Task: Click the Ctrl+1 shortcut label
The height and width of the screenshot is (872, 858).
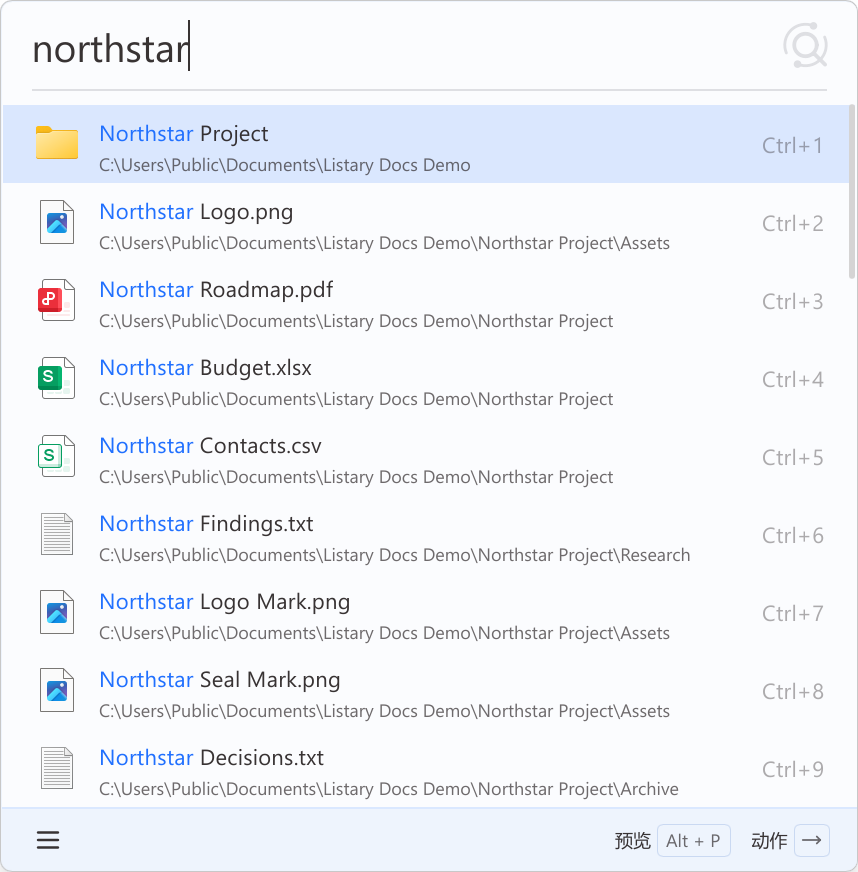Action: (792, 146)
